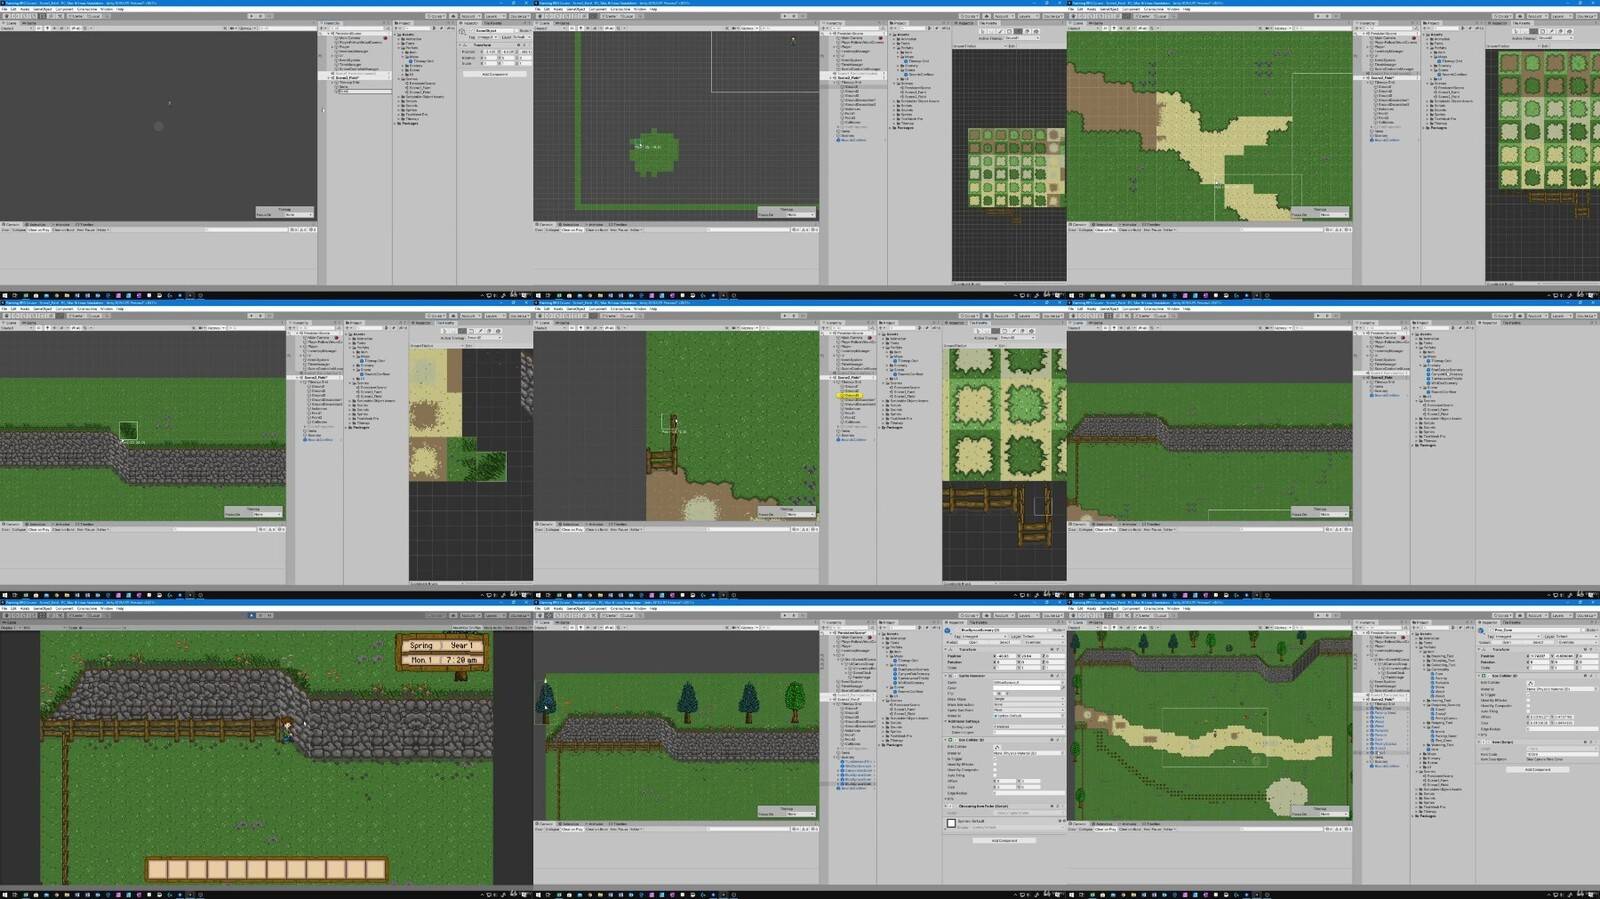The image size is (1600, 899).
Task: Open Layout dropdown in the empty dark scene window
Action: coord(518,16)
